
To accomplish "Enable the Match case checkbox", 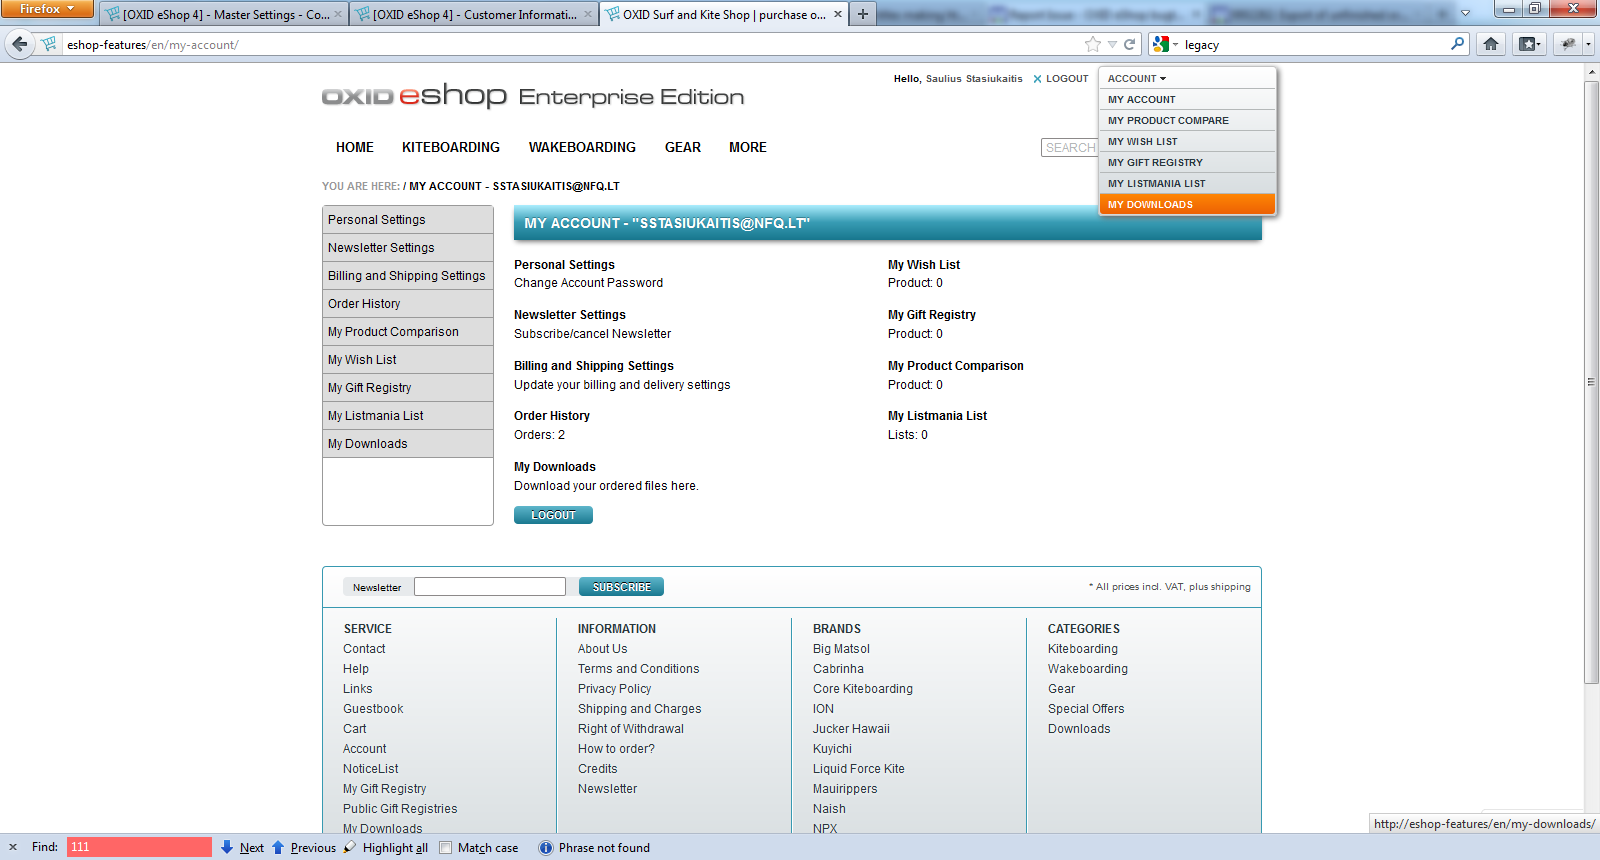I will pos(446,847).
